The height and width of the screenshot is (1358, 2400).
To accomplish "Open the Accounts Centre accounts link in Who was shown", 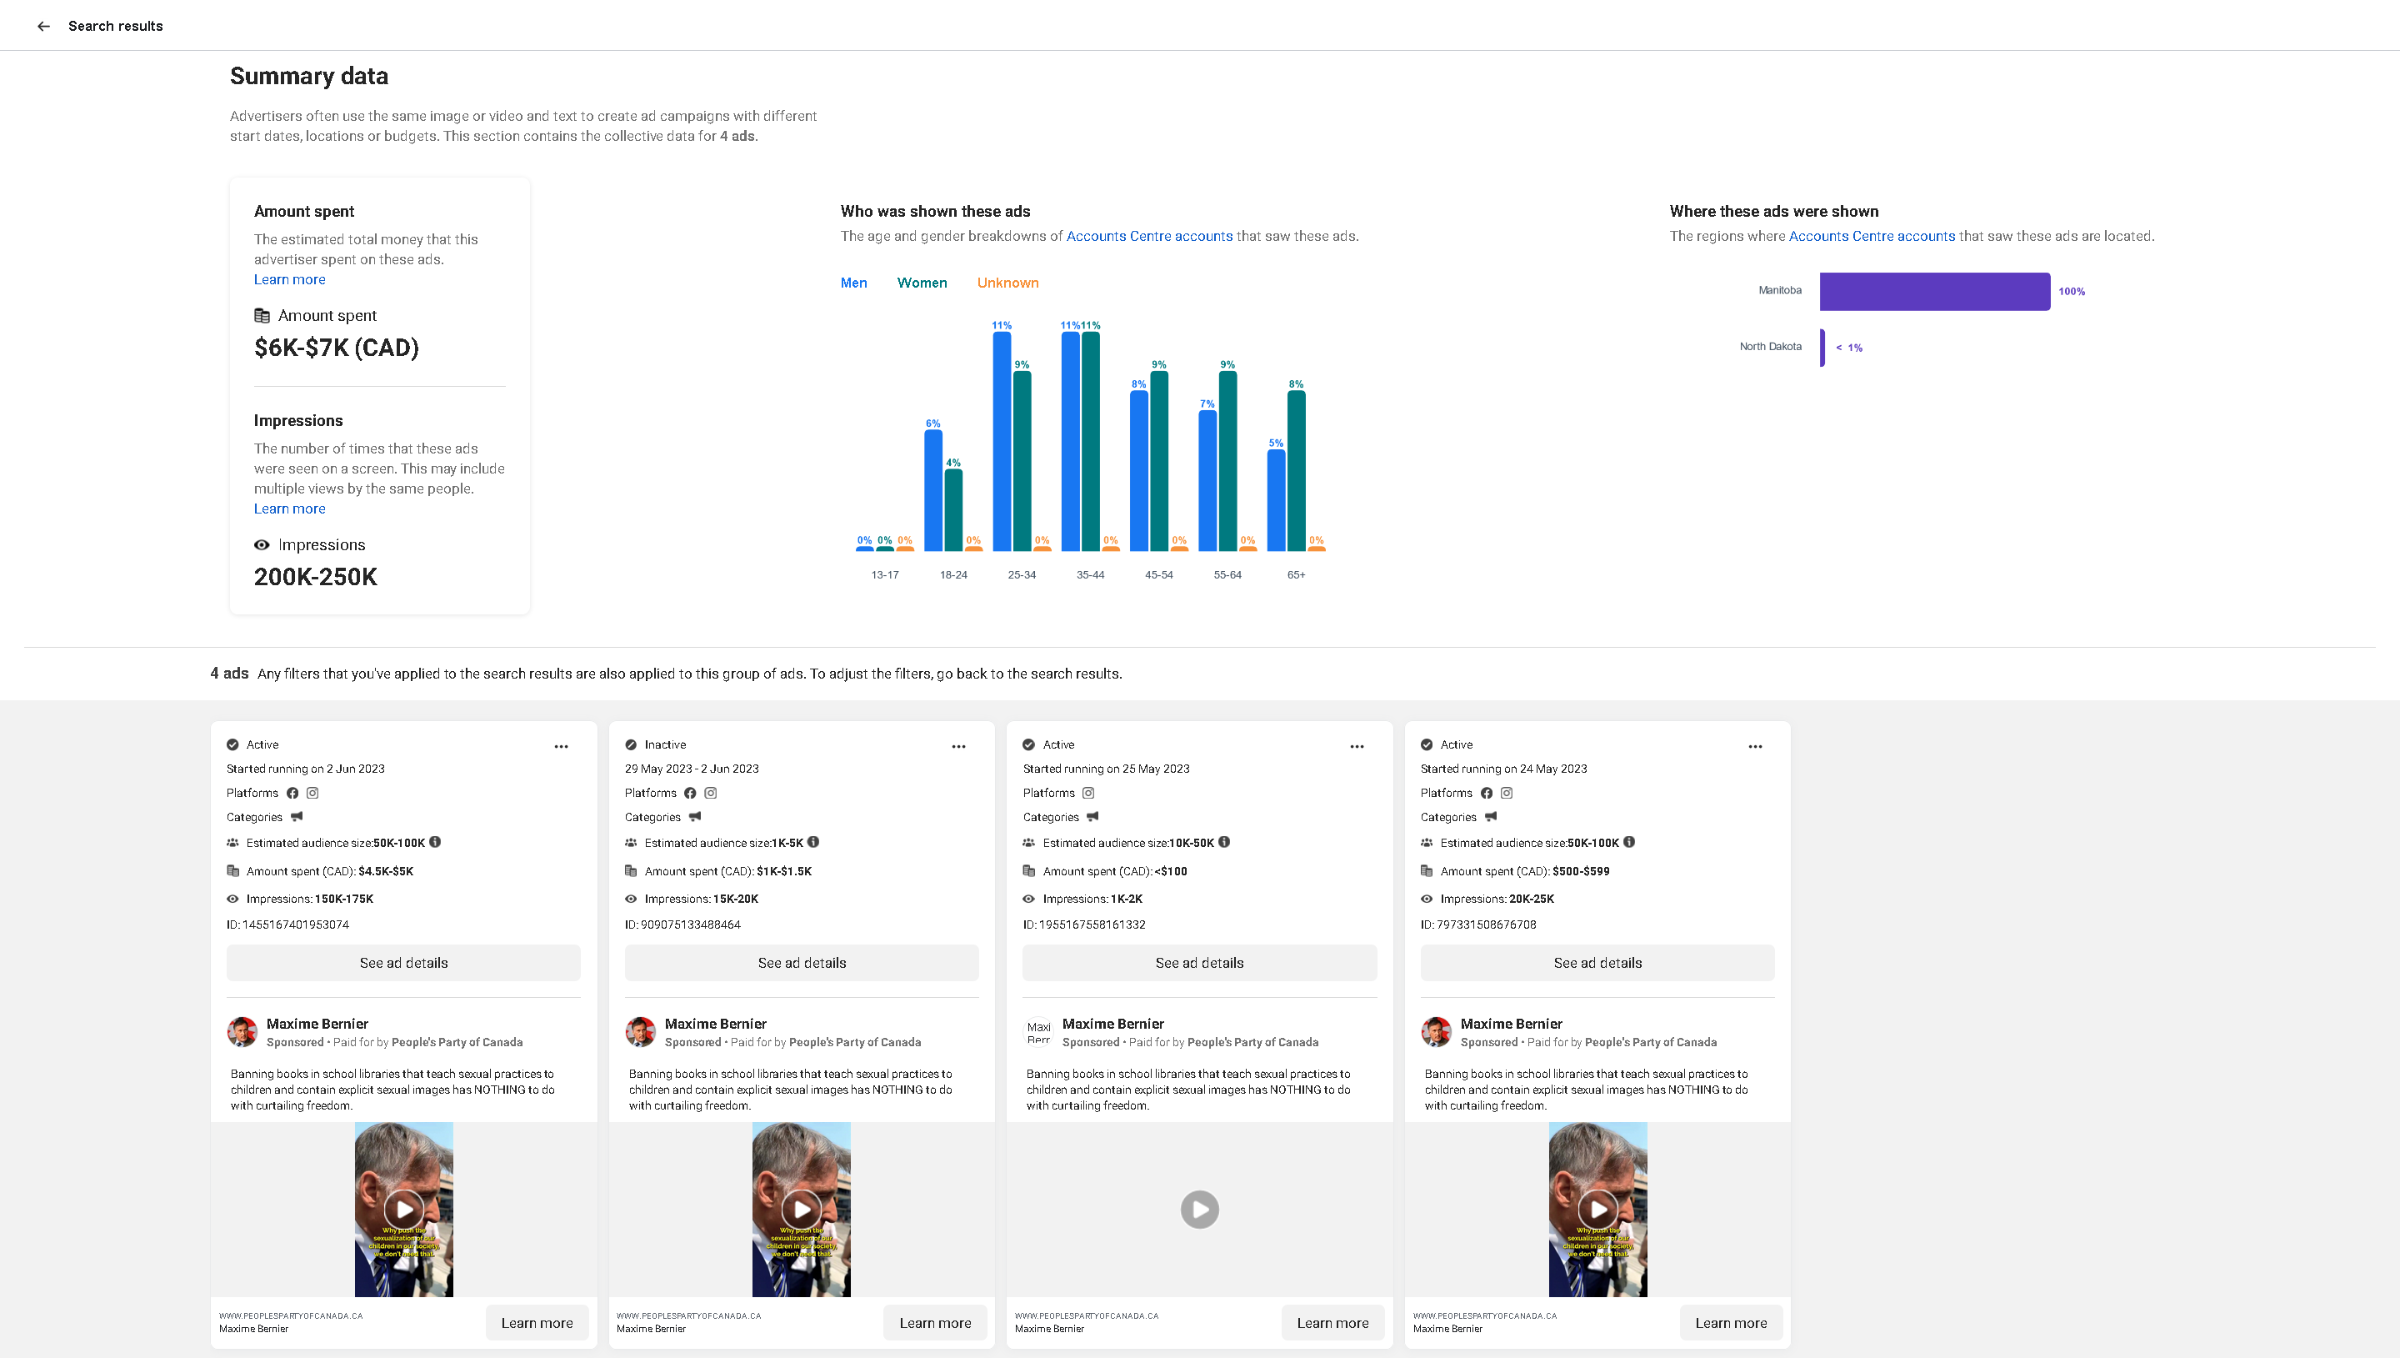I will (1149, 237).
